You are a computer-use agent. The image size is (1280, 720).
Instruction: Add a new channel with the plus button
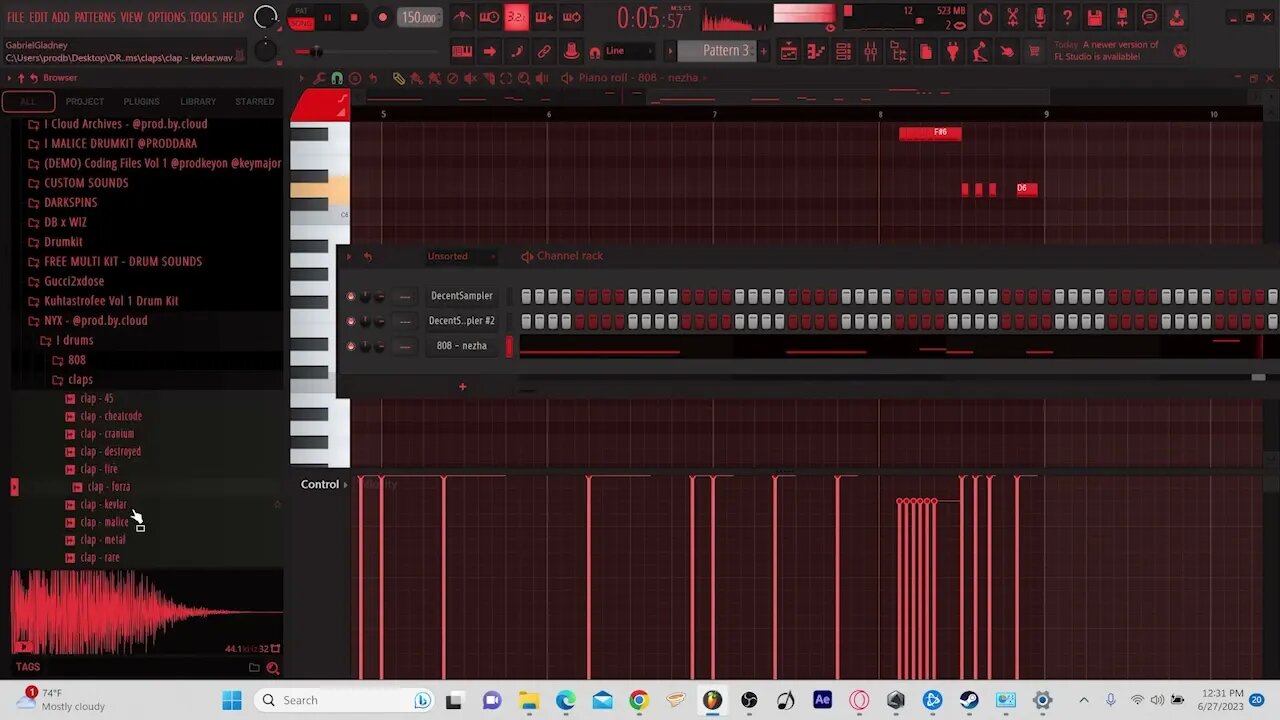462,387
